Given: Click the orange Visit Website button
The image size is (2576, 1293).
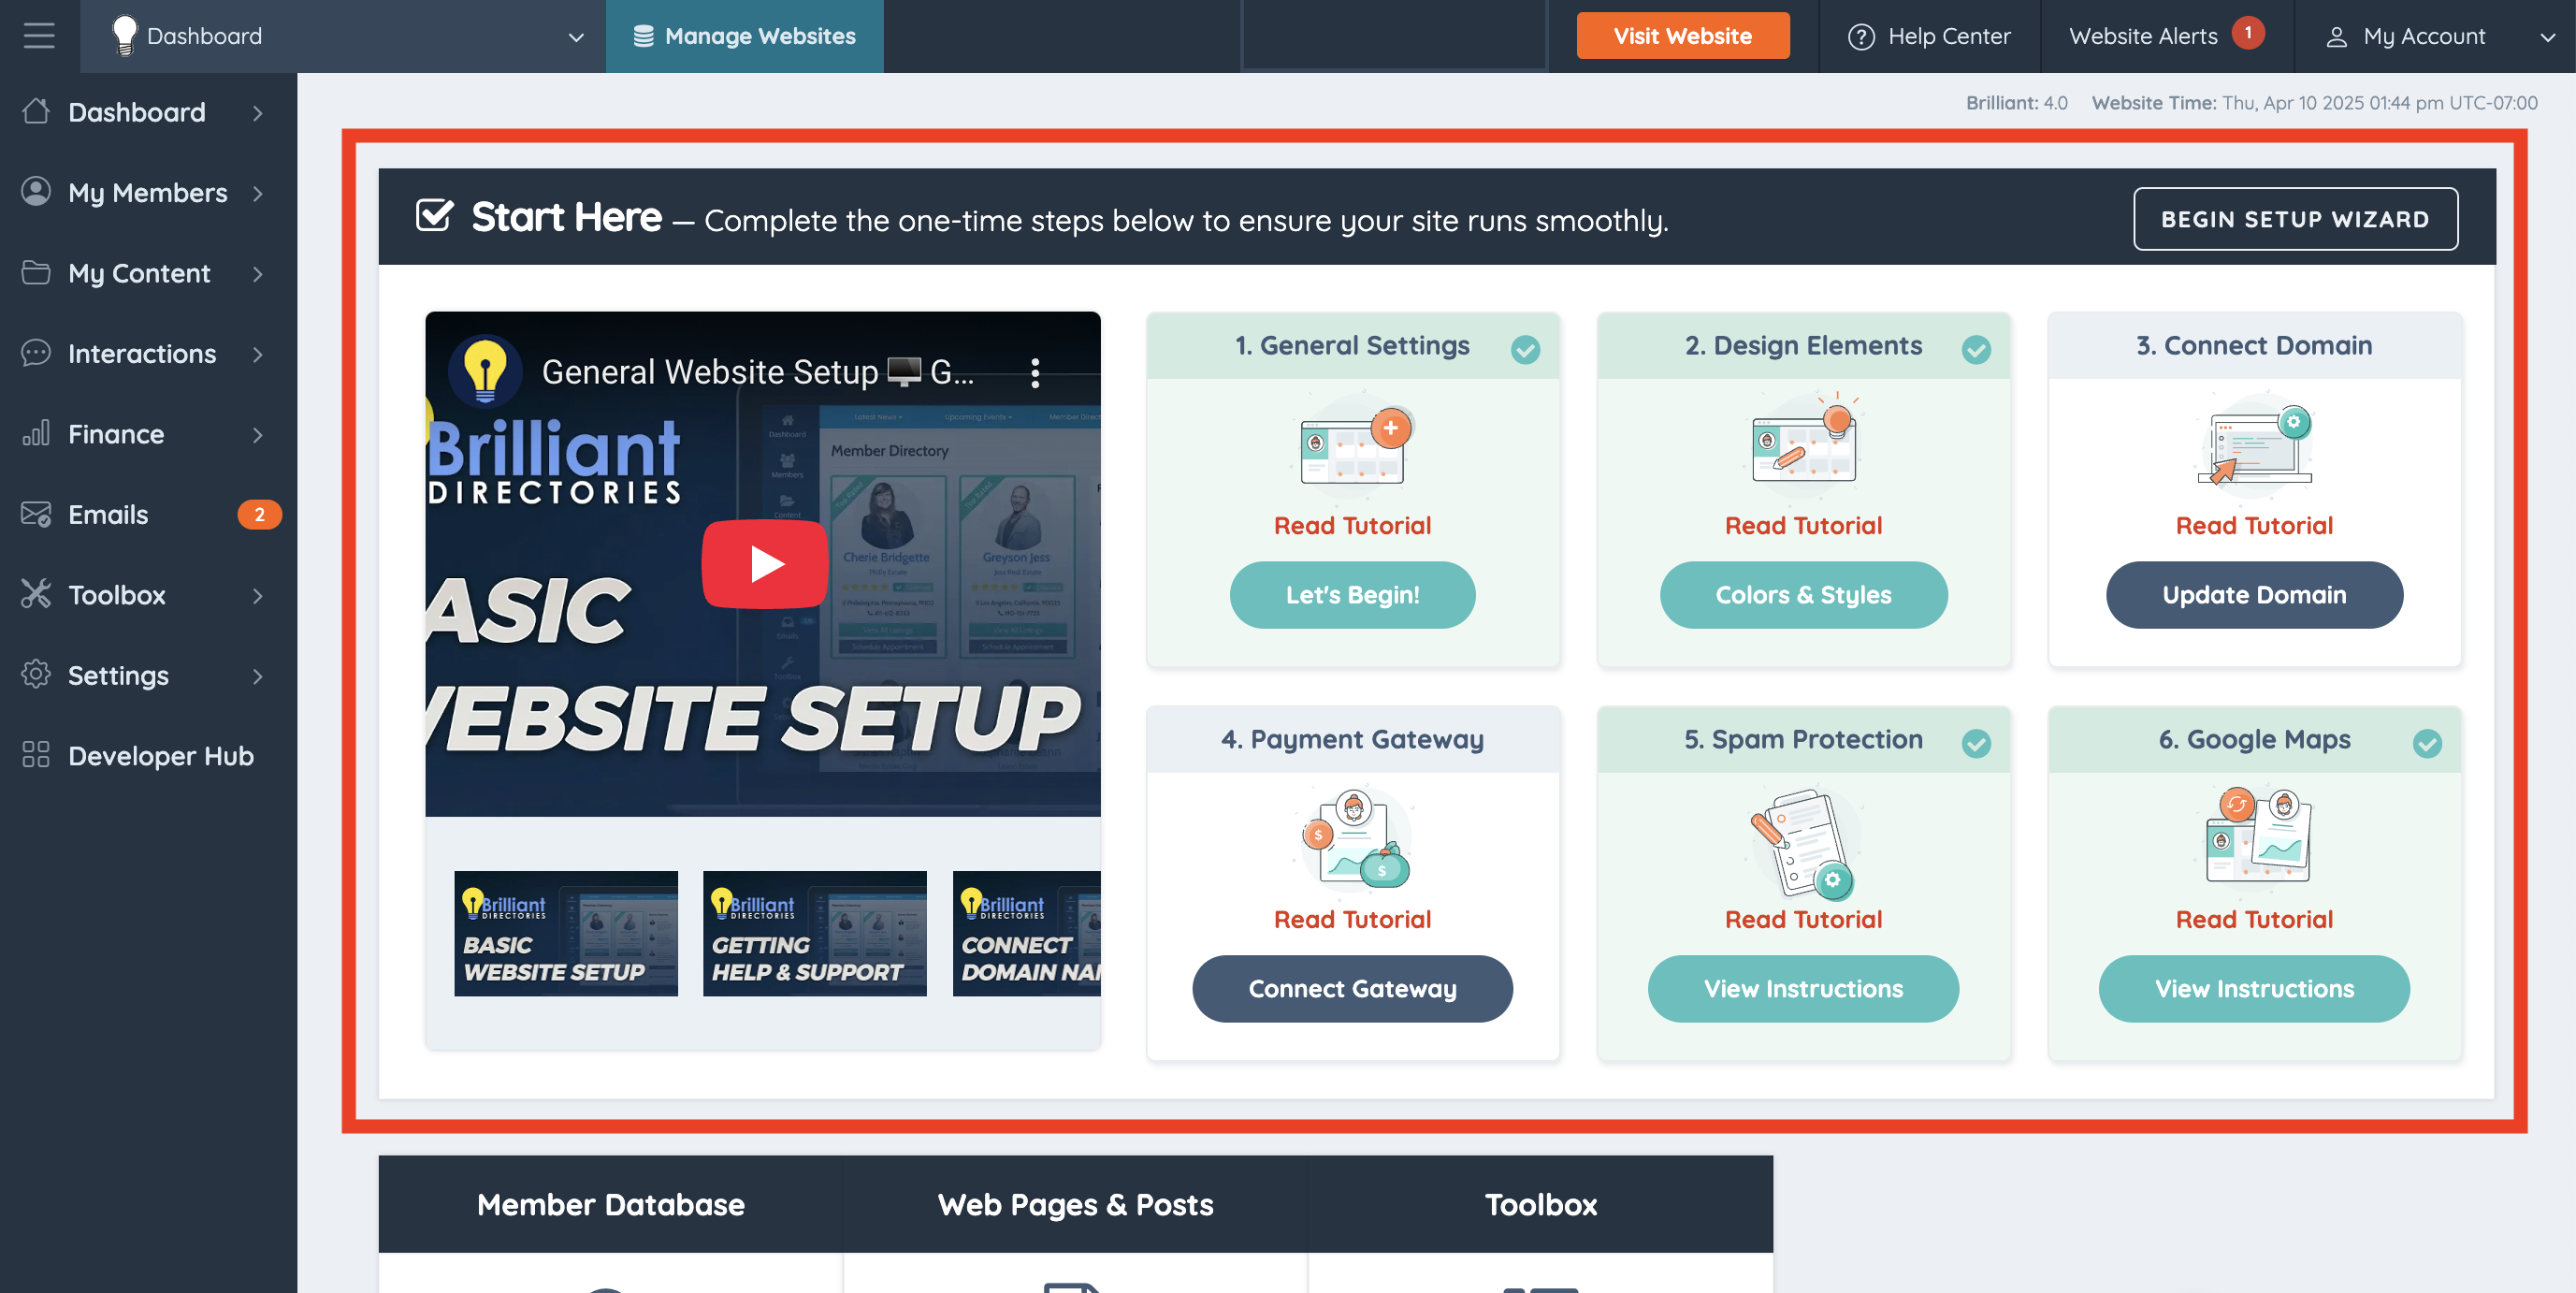Looking at the screenshot, I should 1682,37.
